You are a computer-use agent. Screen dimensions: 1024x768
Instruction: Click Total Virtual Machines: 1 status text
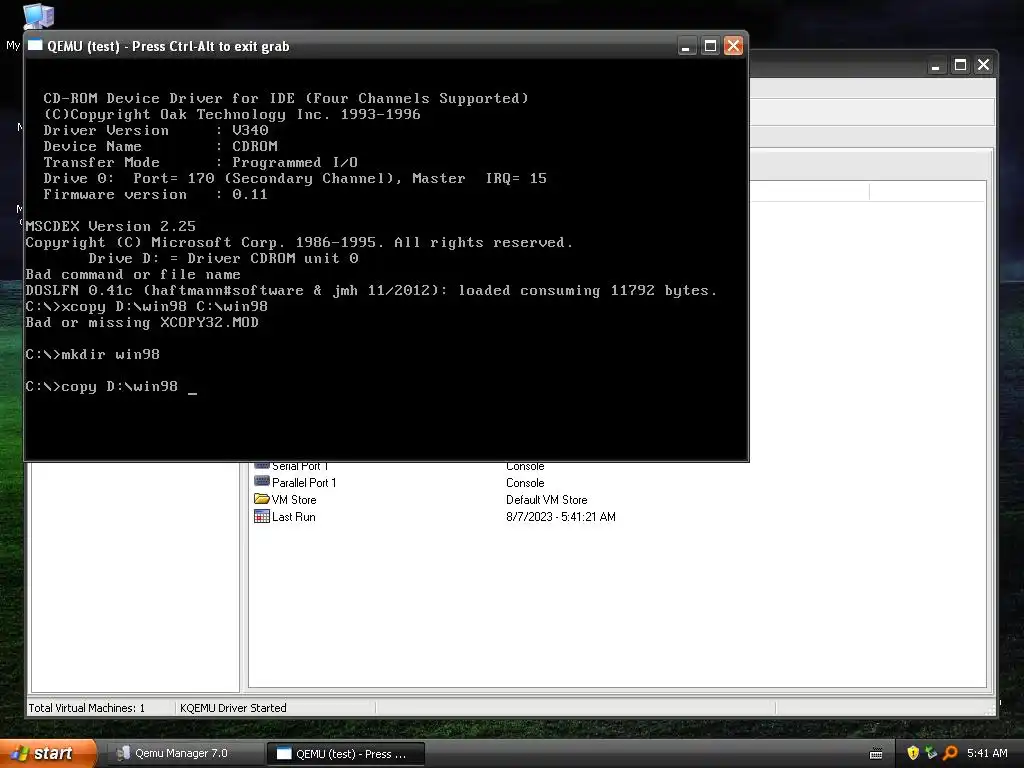tap(86, 708)
